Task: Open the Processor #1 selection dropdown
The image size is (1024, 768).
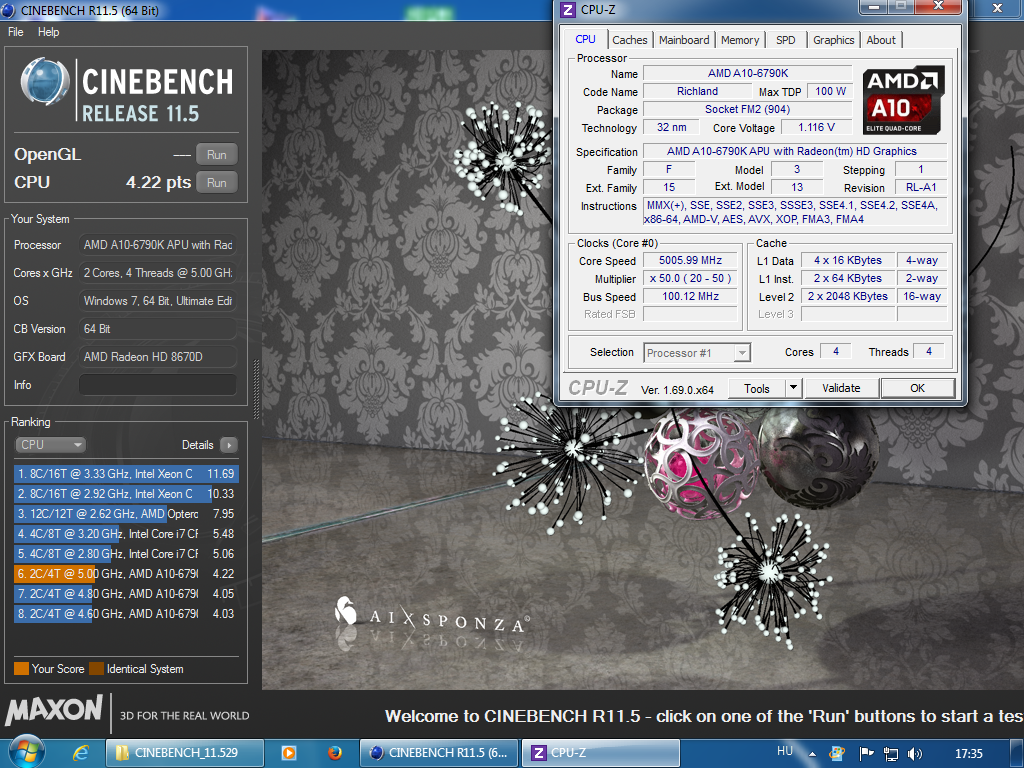Action: coord(697,353)
